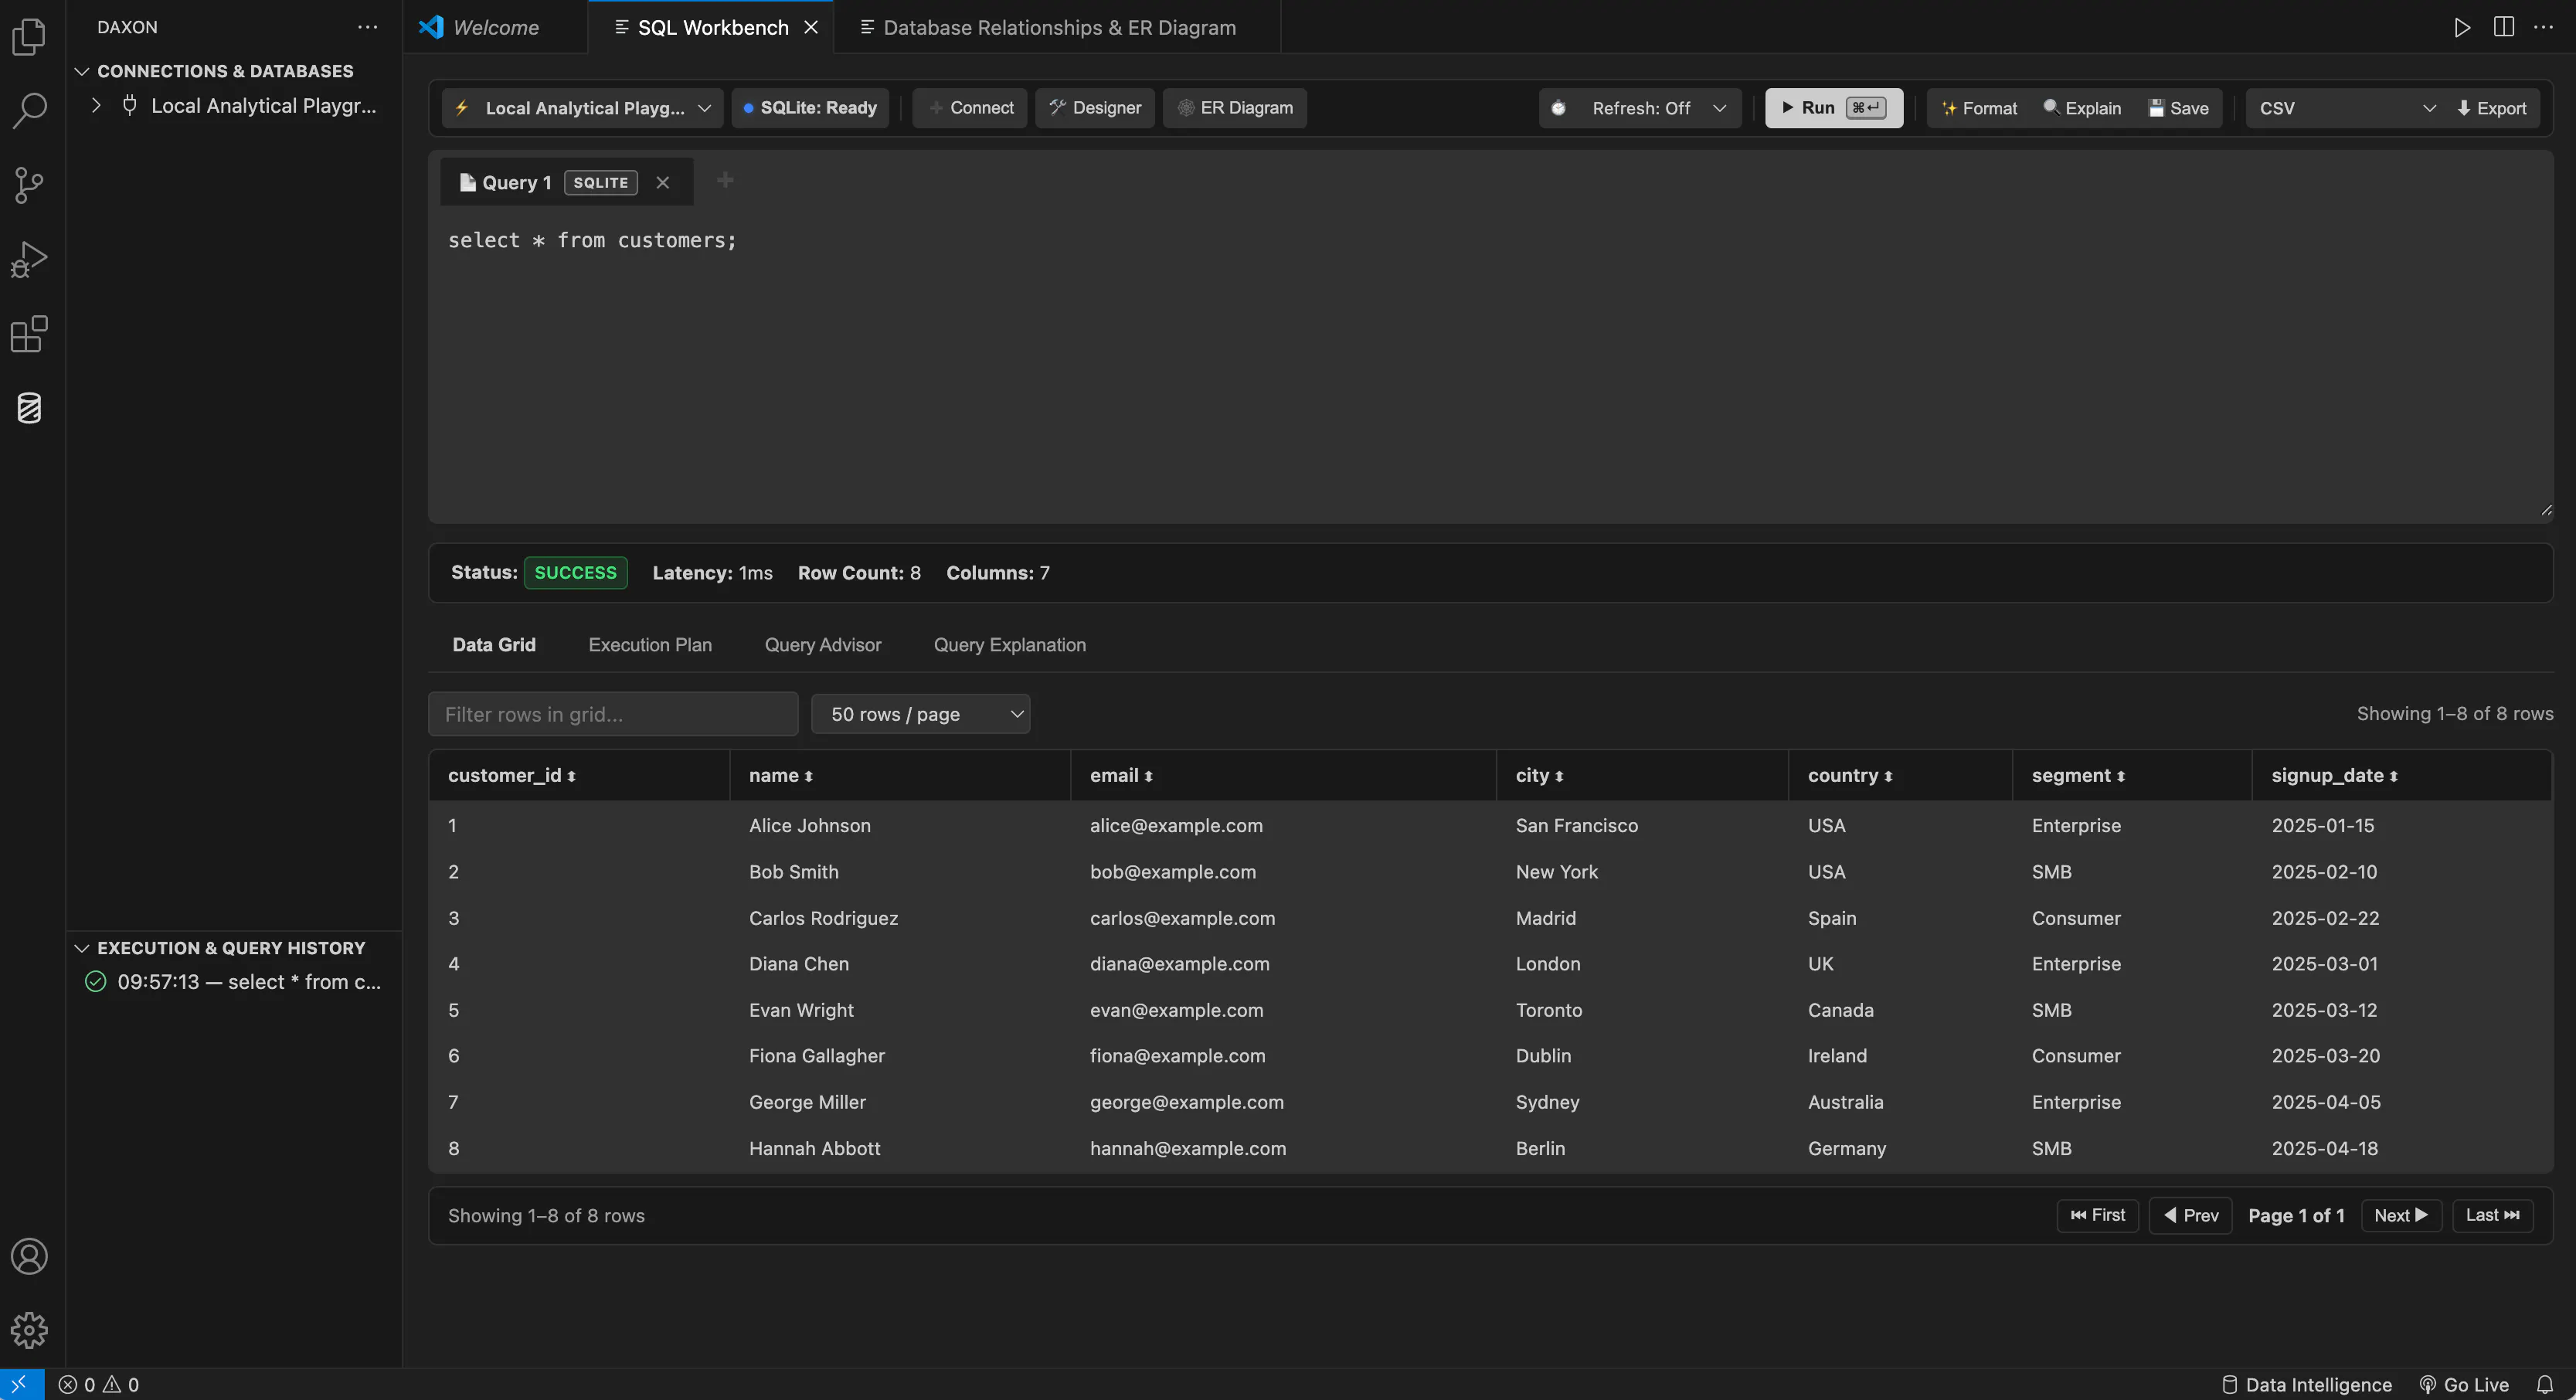Click the refresh timer icon

pyautogui.click(x=1558, y=108)
